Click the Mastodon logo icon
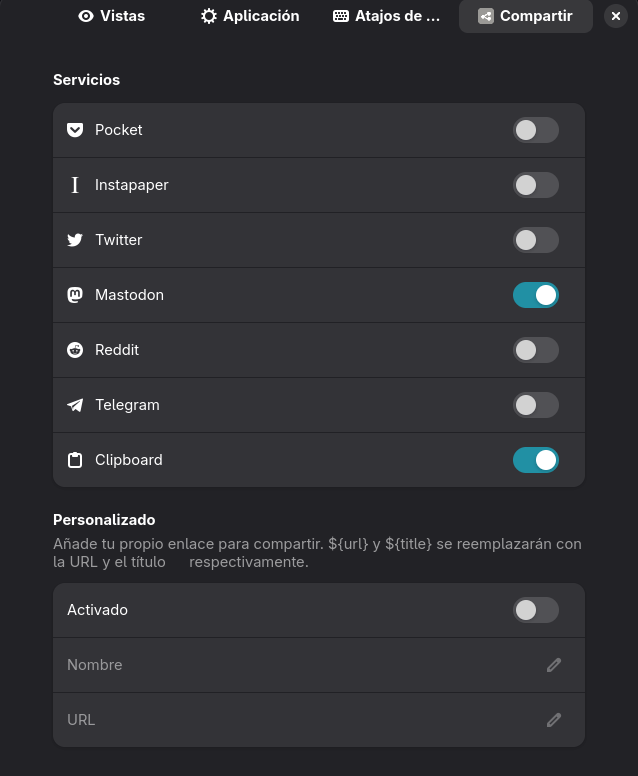Viewport: 638px width, 776px height. click(75, 295)
